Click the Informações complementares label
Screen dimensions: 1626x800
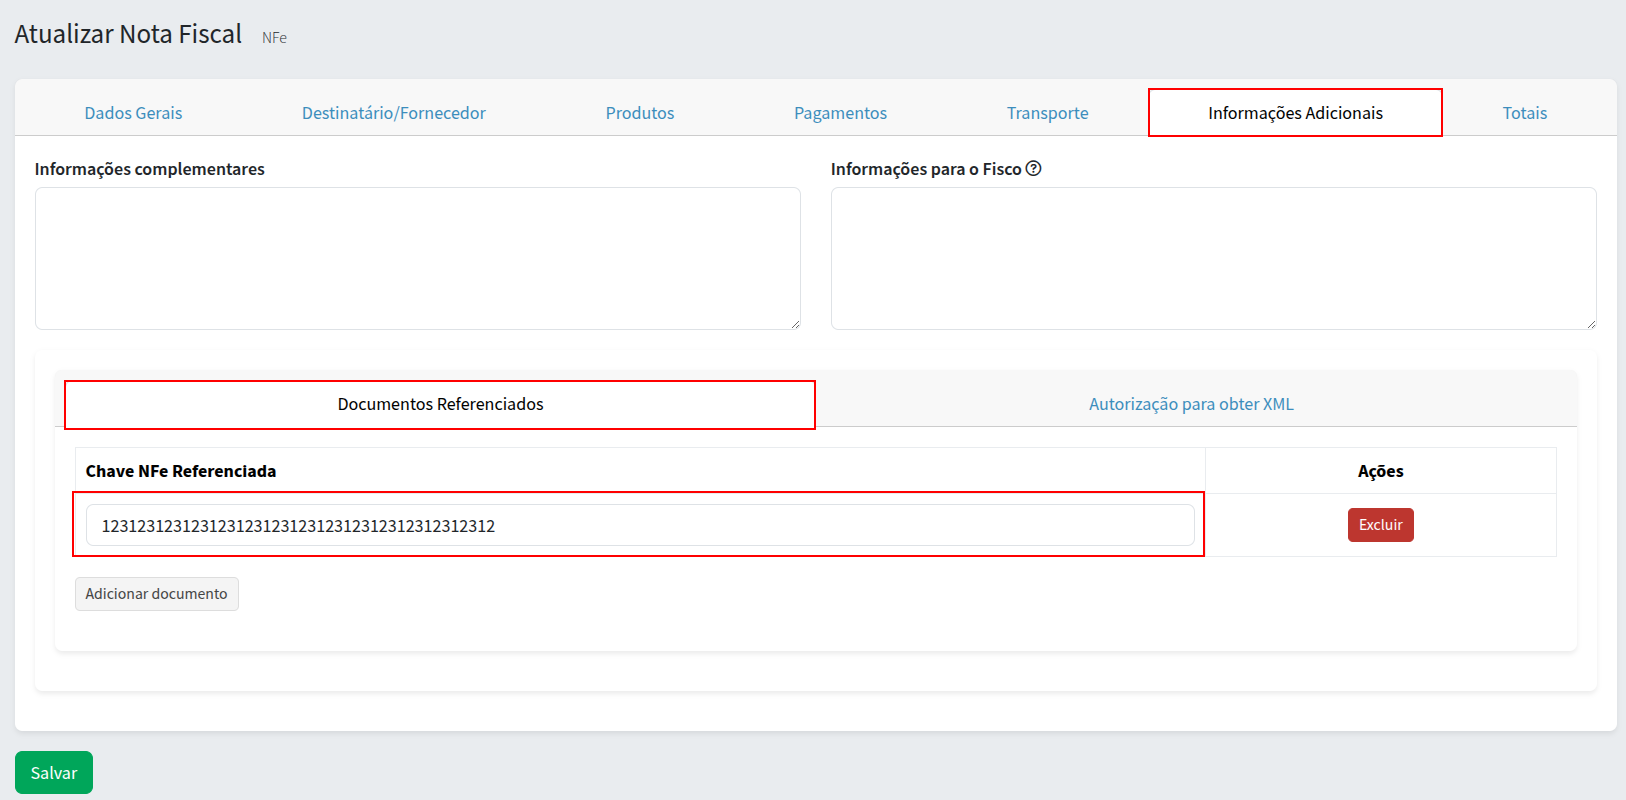[150, 169]
